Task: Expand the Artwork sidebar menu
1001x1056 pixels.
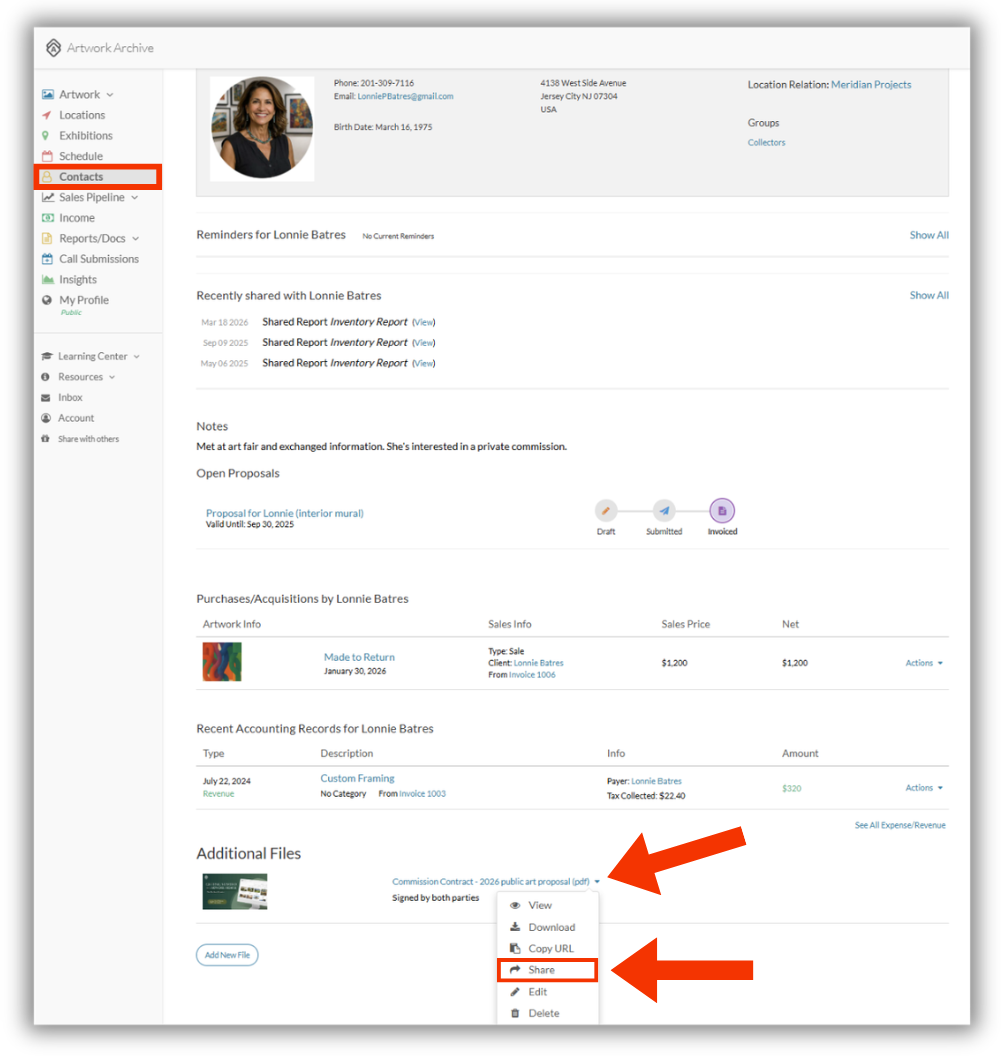Action: [x=77, y=94]
